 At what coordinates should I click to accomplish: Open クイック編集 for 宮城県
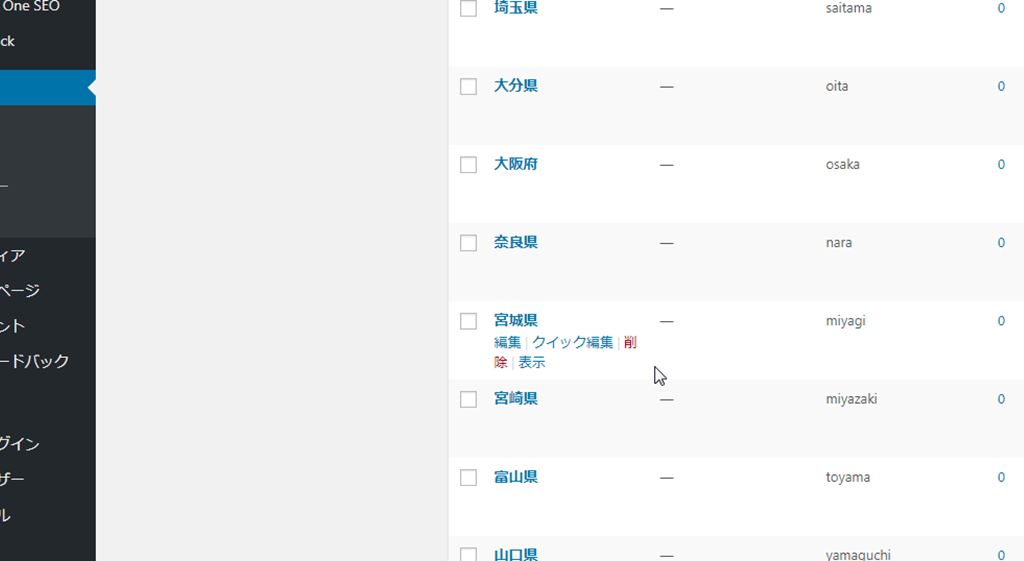[x=572, y=342]
